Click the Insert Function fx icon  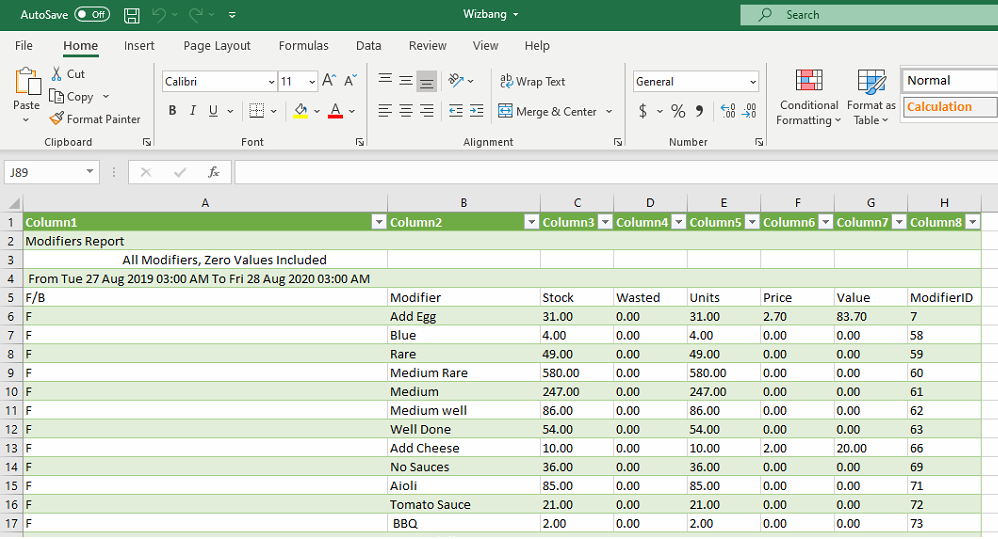click(213, 172)
